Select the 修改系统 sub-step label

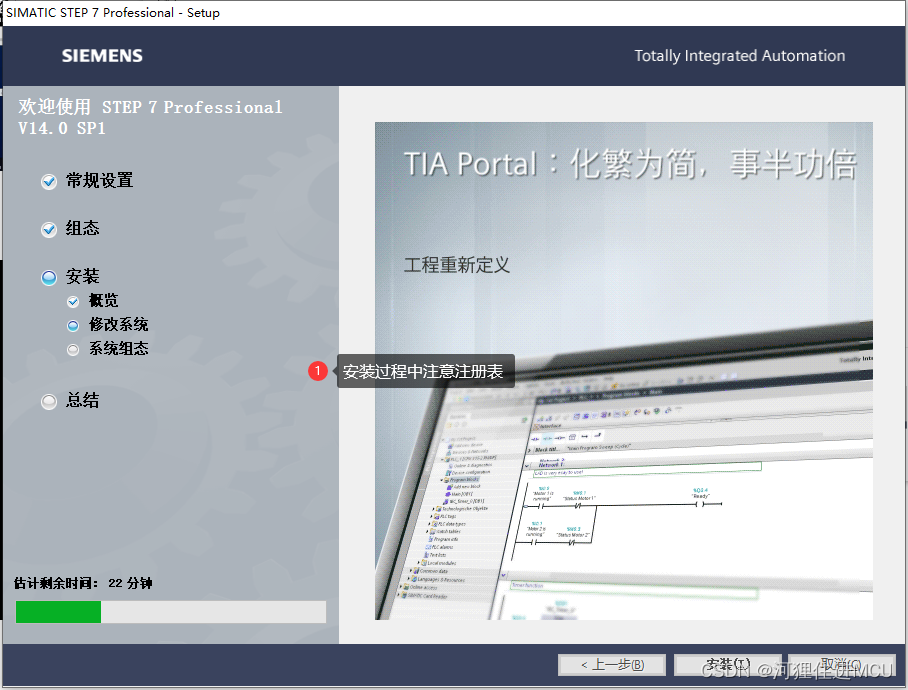119,324
